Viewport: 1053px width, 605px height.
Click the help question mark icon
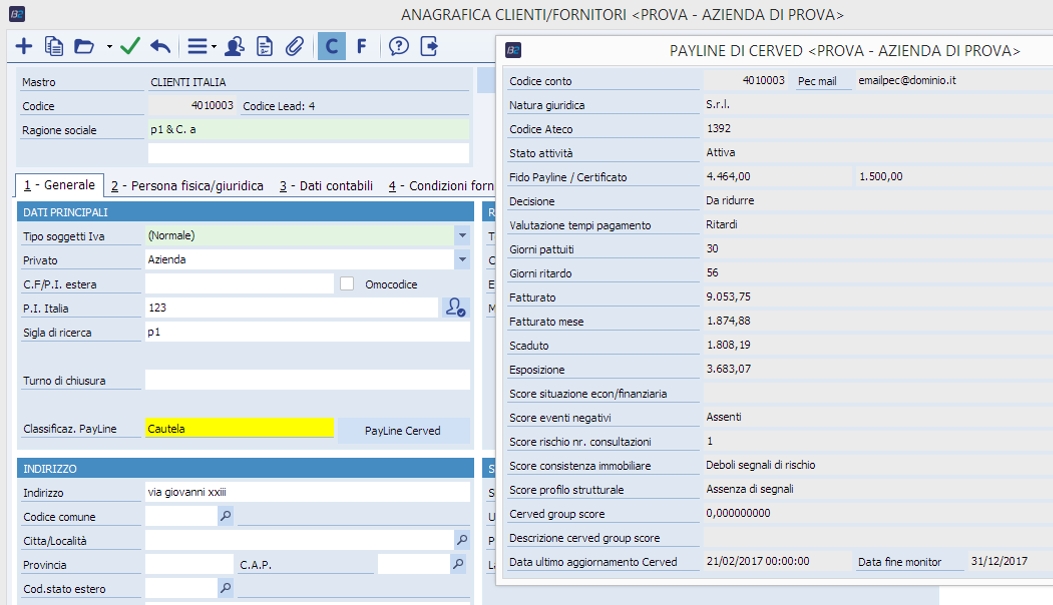coord(399,46)
